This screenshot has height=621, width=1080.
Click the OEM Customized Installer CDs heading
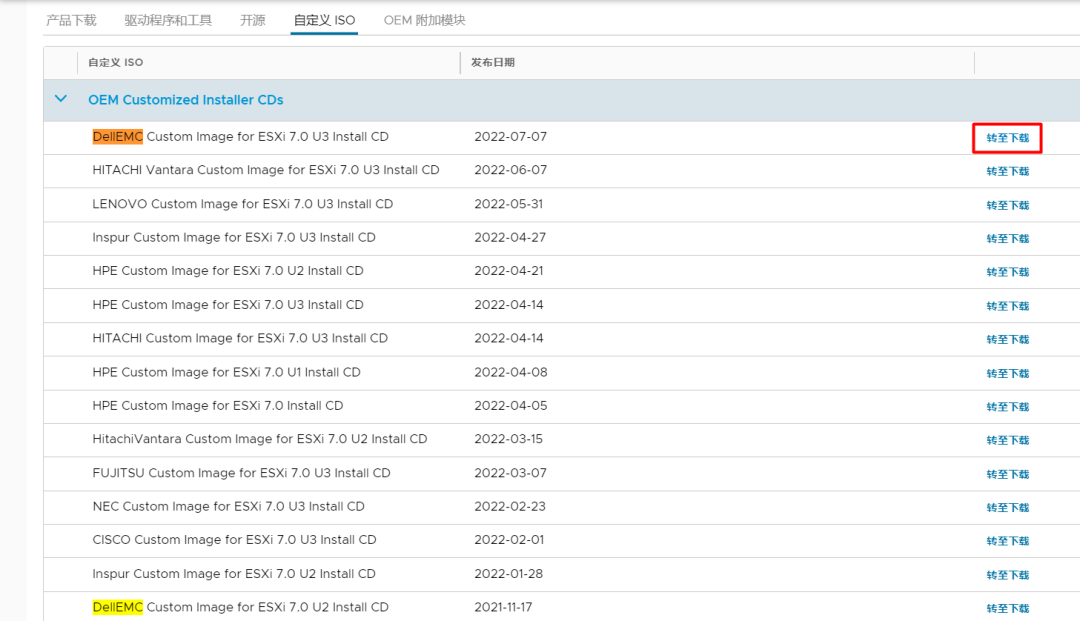point(185,100)
